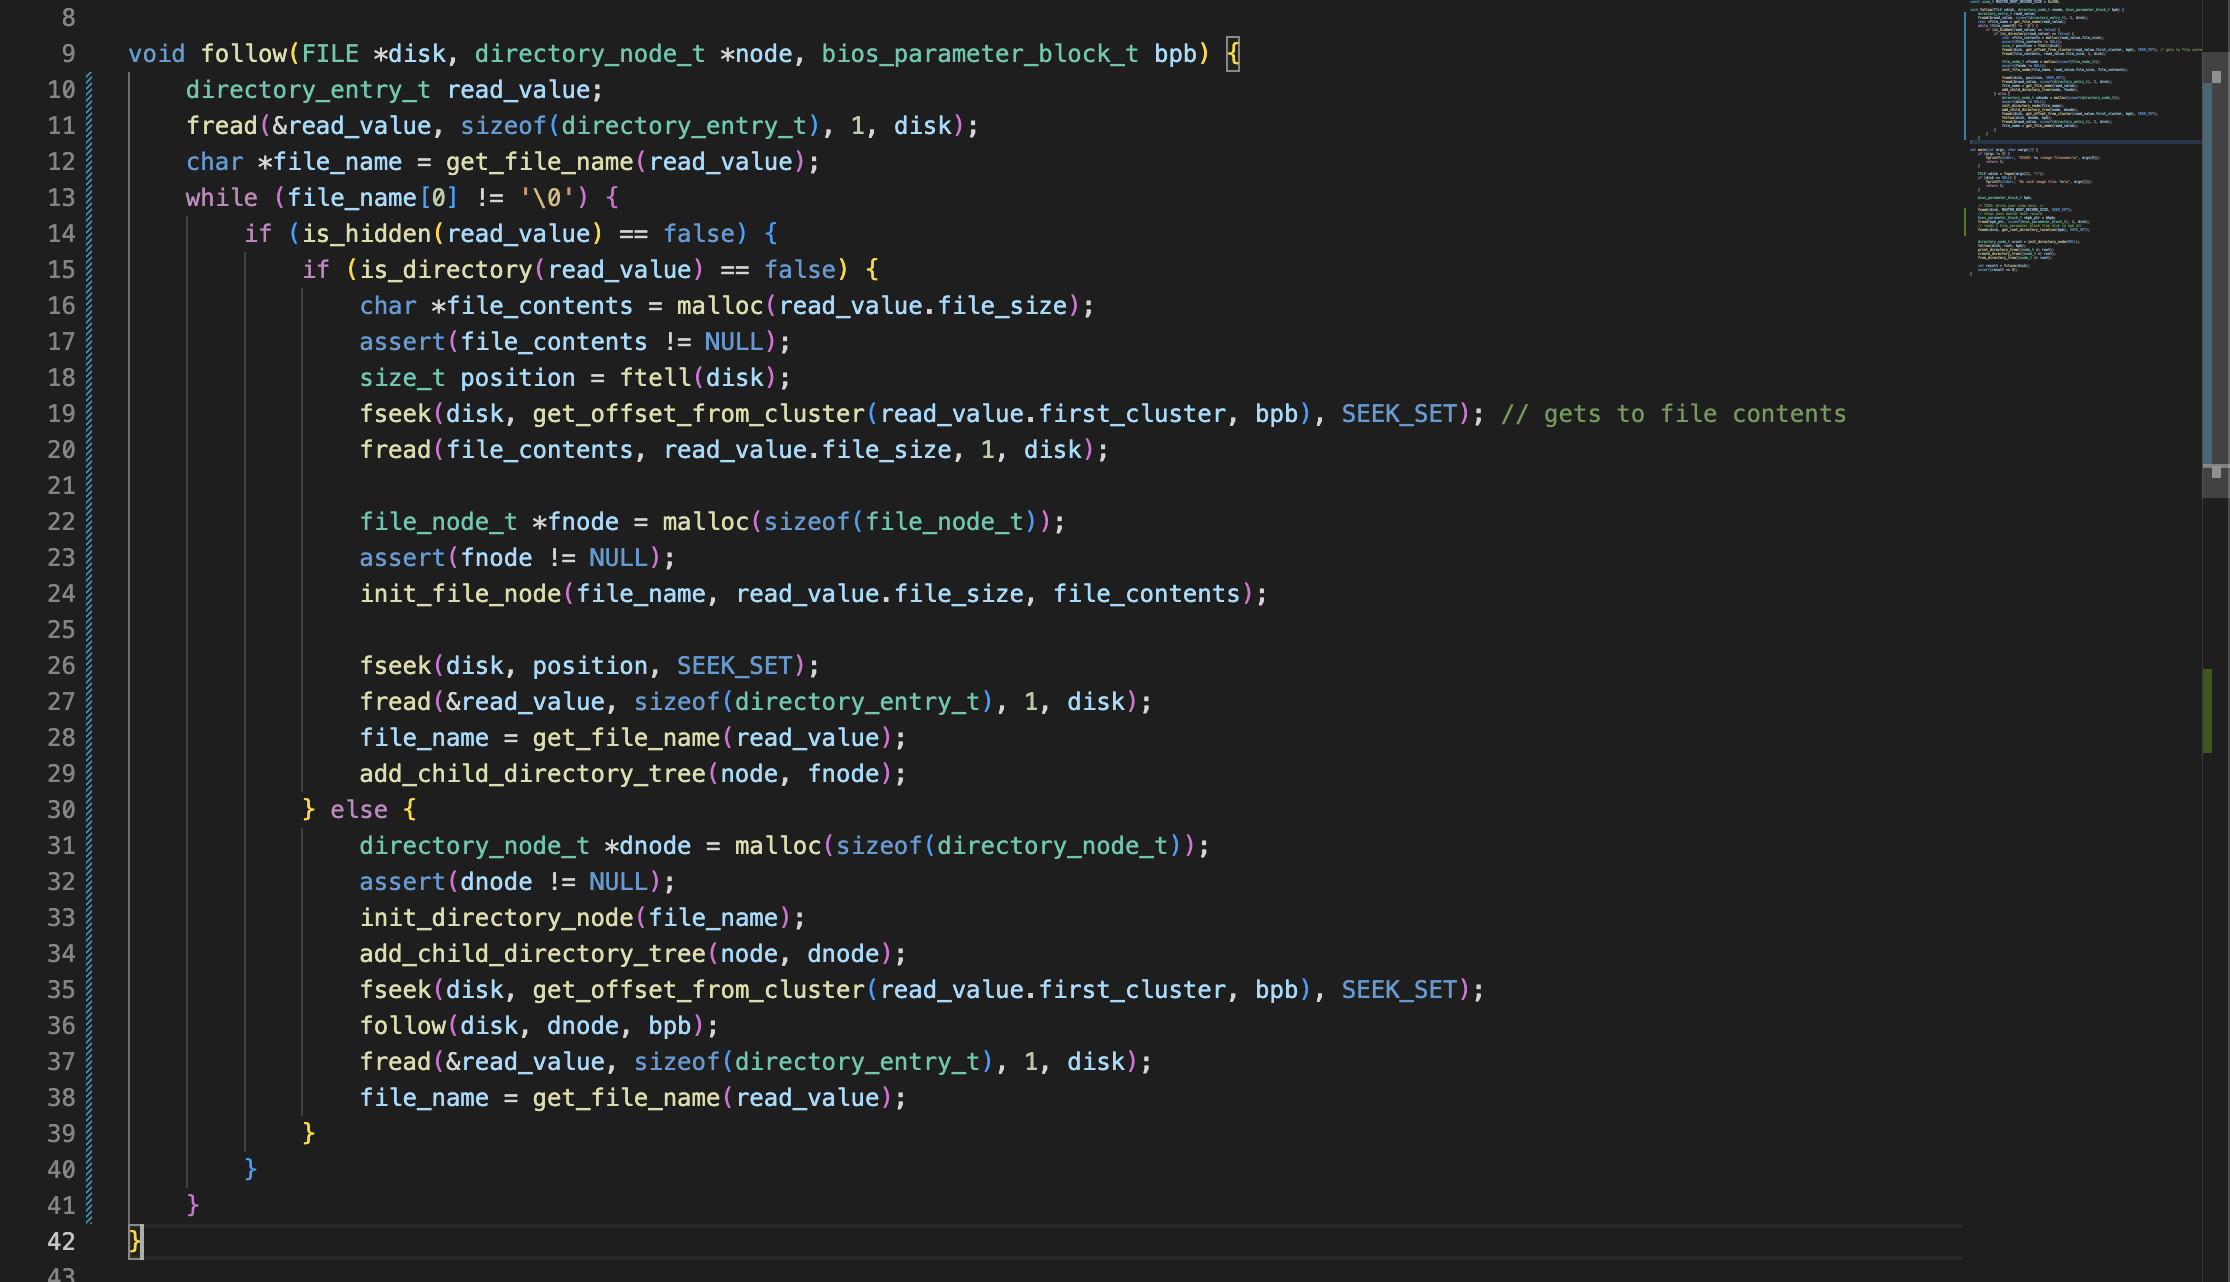
Task: Click the highlighted opening brace on line 9
Action: [1233, 54]
